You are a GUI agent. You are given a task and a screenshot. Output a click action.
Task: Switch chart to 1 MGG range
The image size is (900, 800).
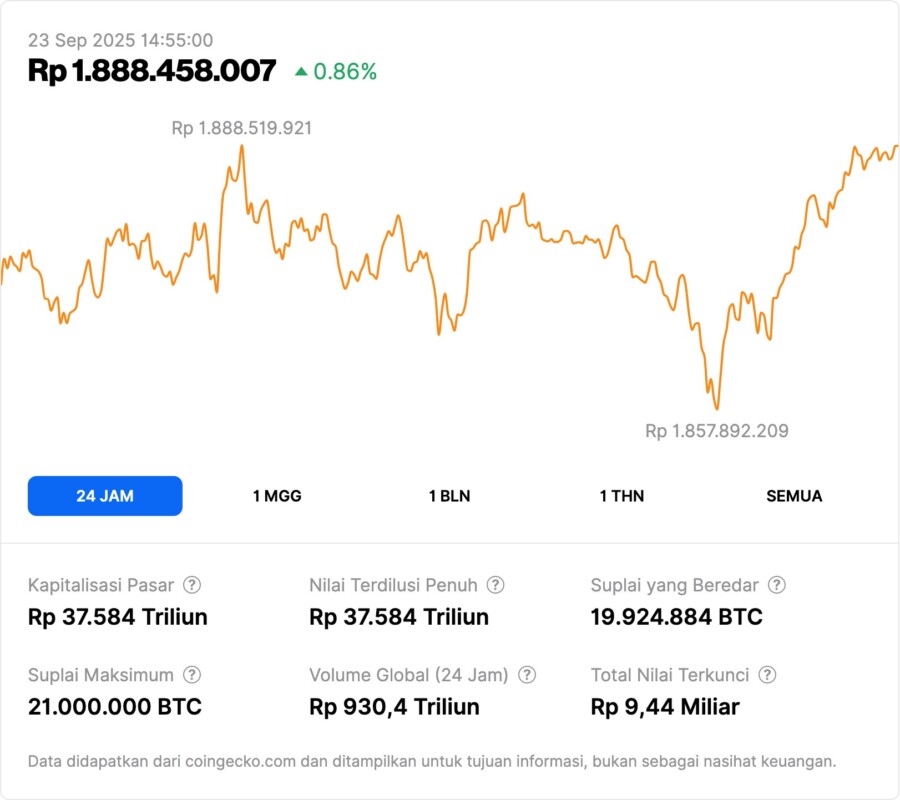277,496
